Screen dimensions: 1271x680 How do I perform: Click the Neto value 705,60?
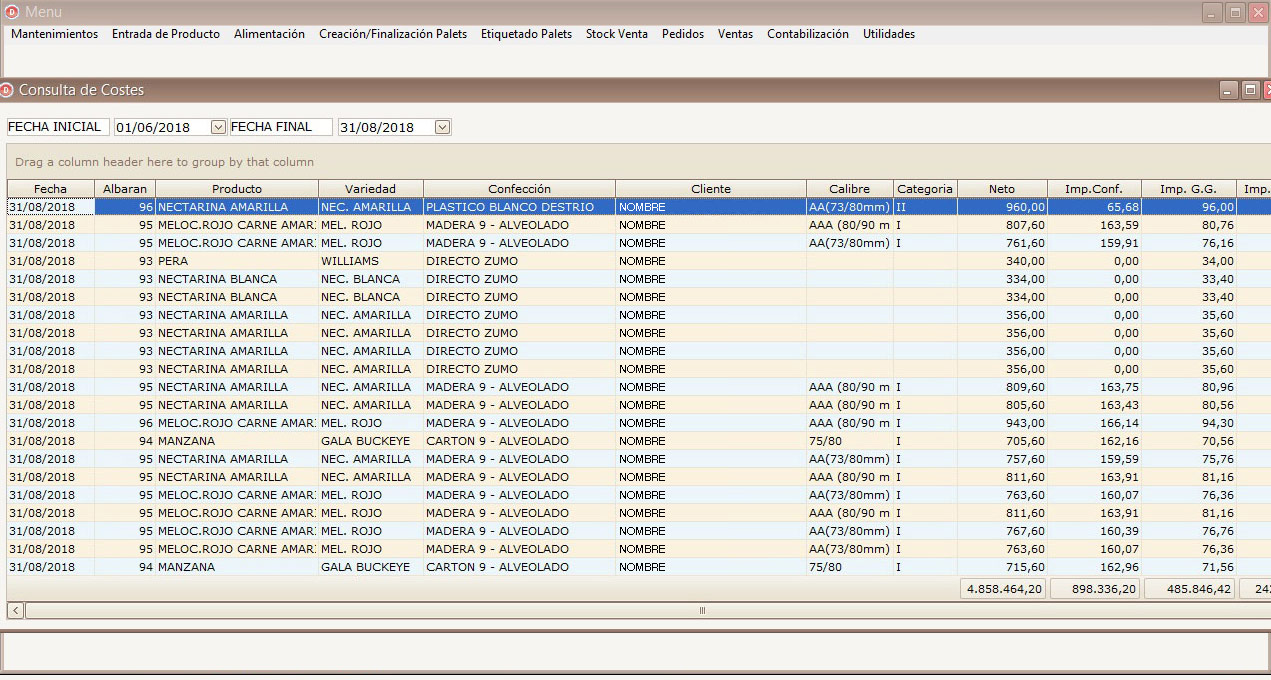[1002, 441]
